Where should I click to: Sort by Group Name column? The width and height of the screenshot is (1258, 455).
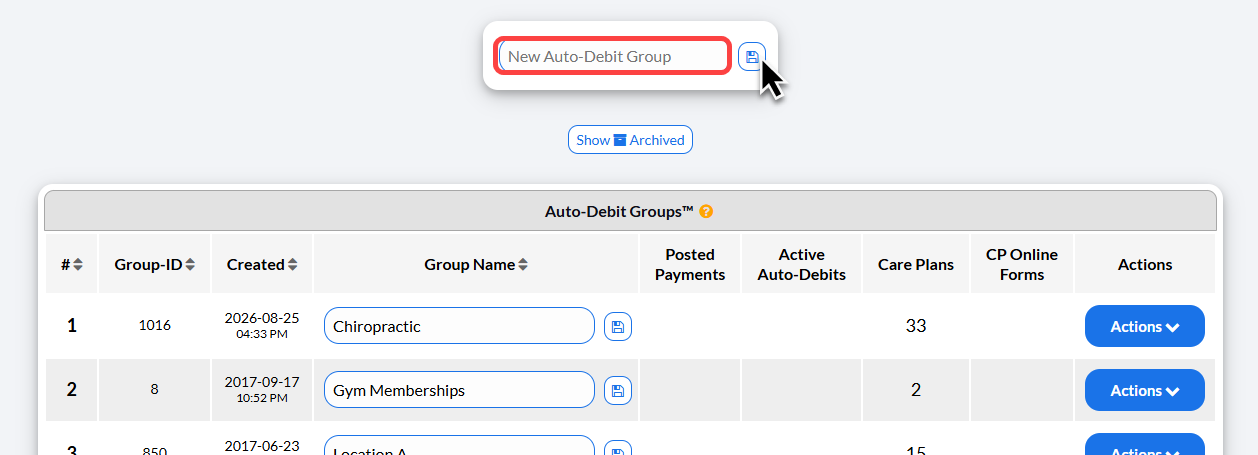(476, 265)
